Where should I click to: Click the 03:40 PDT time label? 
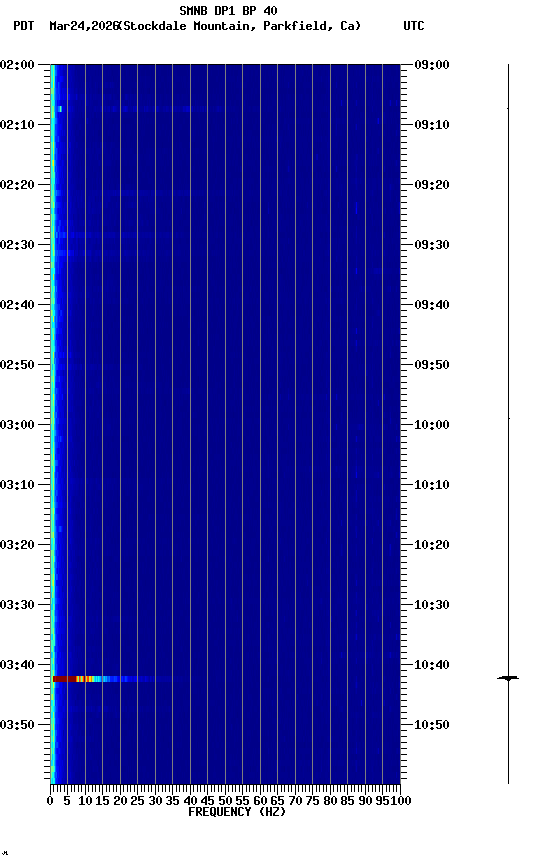[17, 665]
